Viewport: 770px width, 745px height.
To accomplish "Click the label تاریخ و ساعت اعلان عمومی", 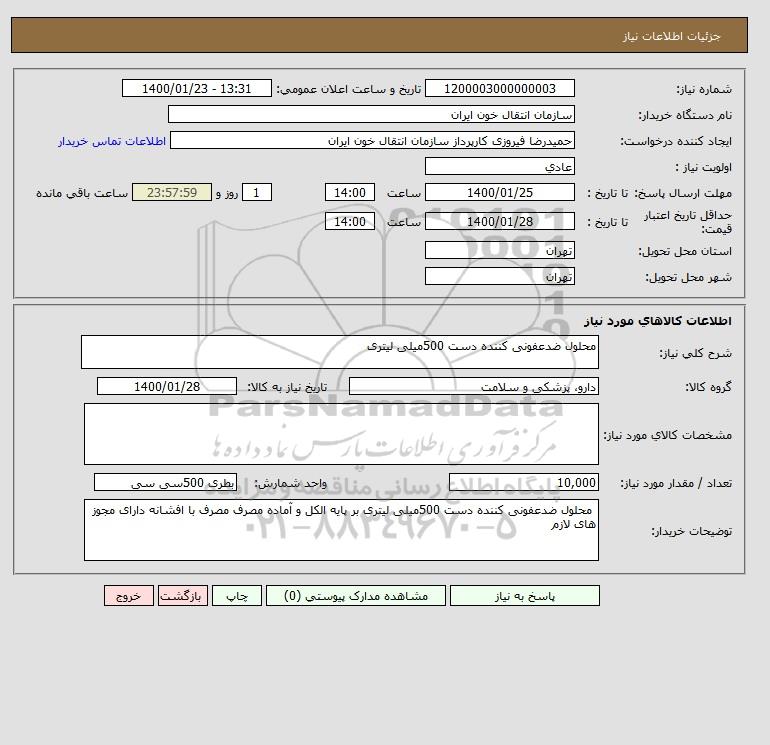I will (349, 89).
